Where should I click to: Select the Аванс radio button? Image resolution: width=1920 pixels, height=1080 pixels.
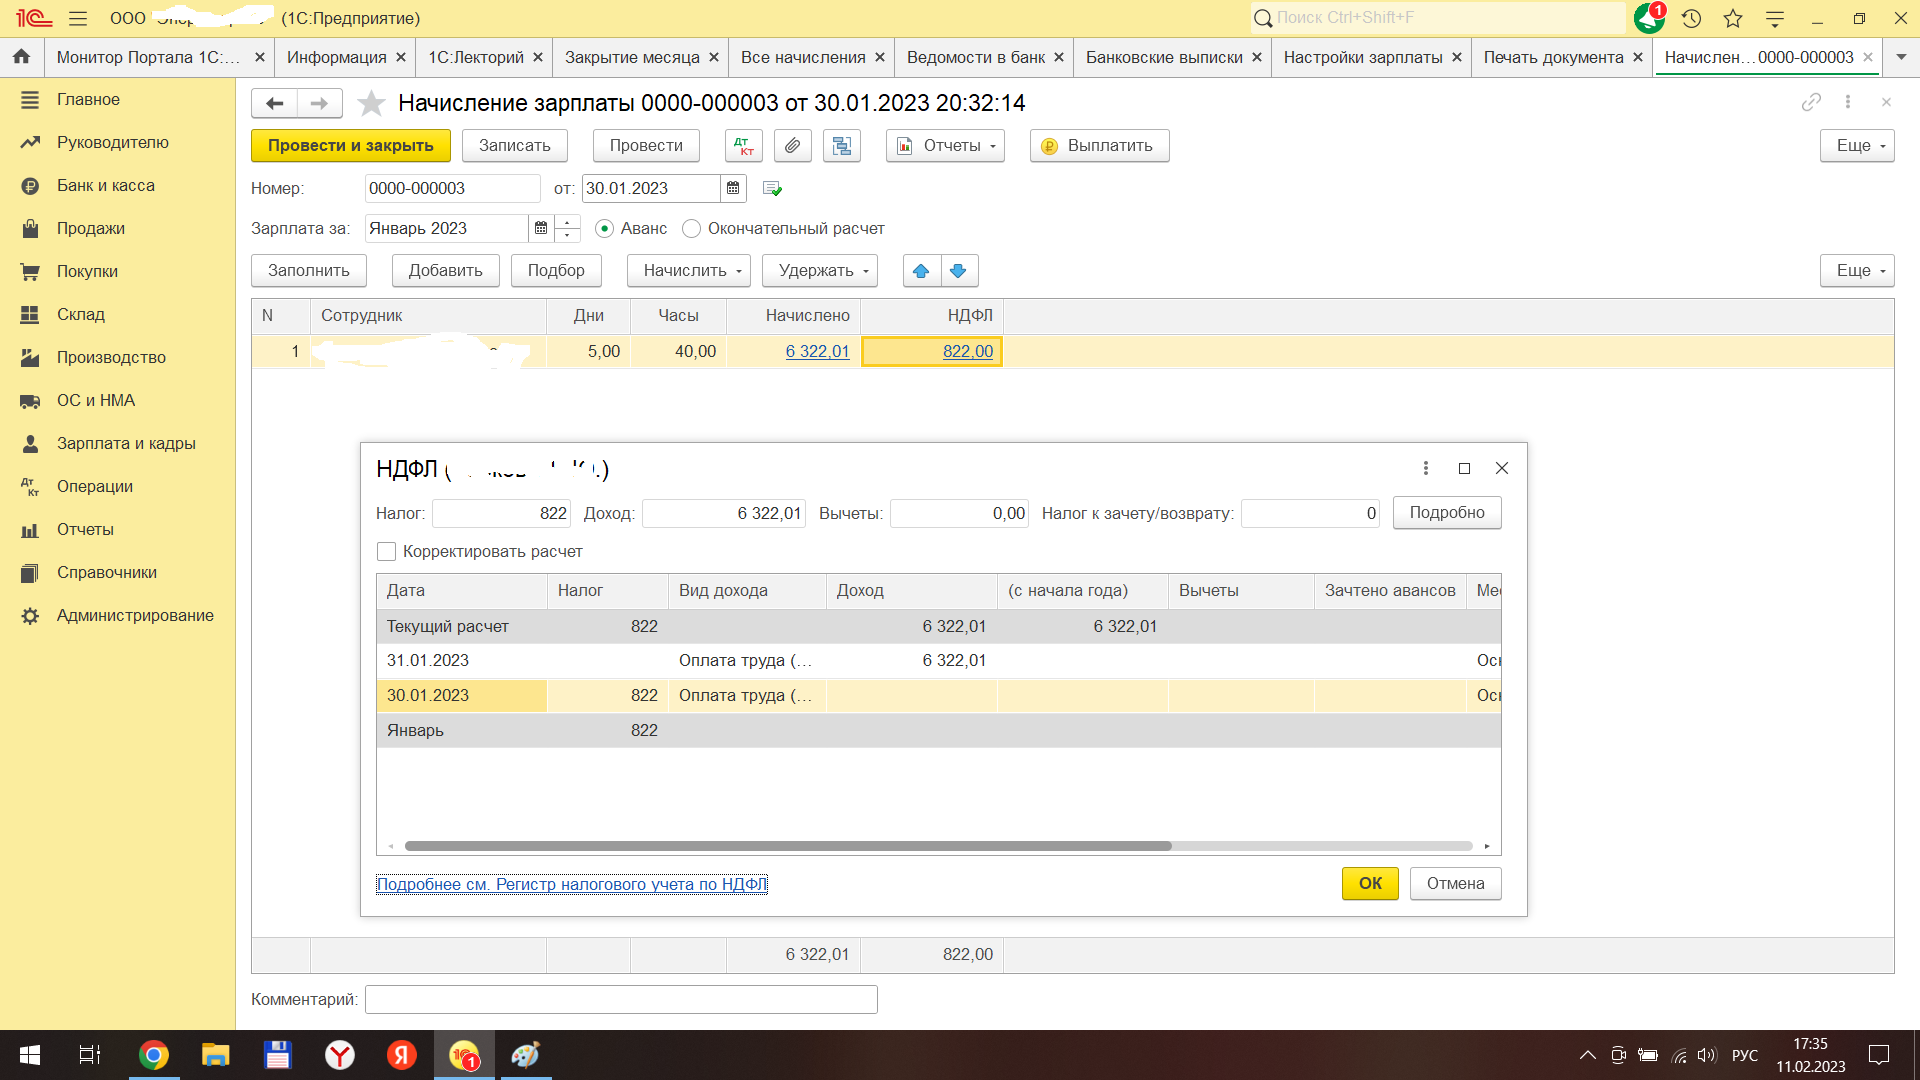pos(604,229)
